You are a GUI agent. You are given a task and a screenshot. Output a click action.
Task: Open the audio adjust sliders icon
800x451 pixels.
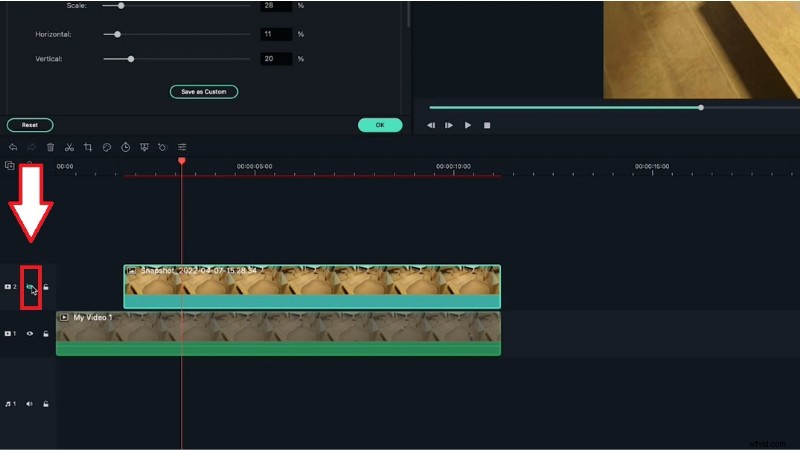(x=182, y=147)
